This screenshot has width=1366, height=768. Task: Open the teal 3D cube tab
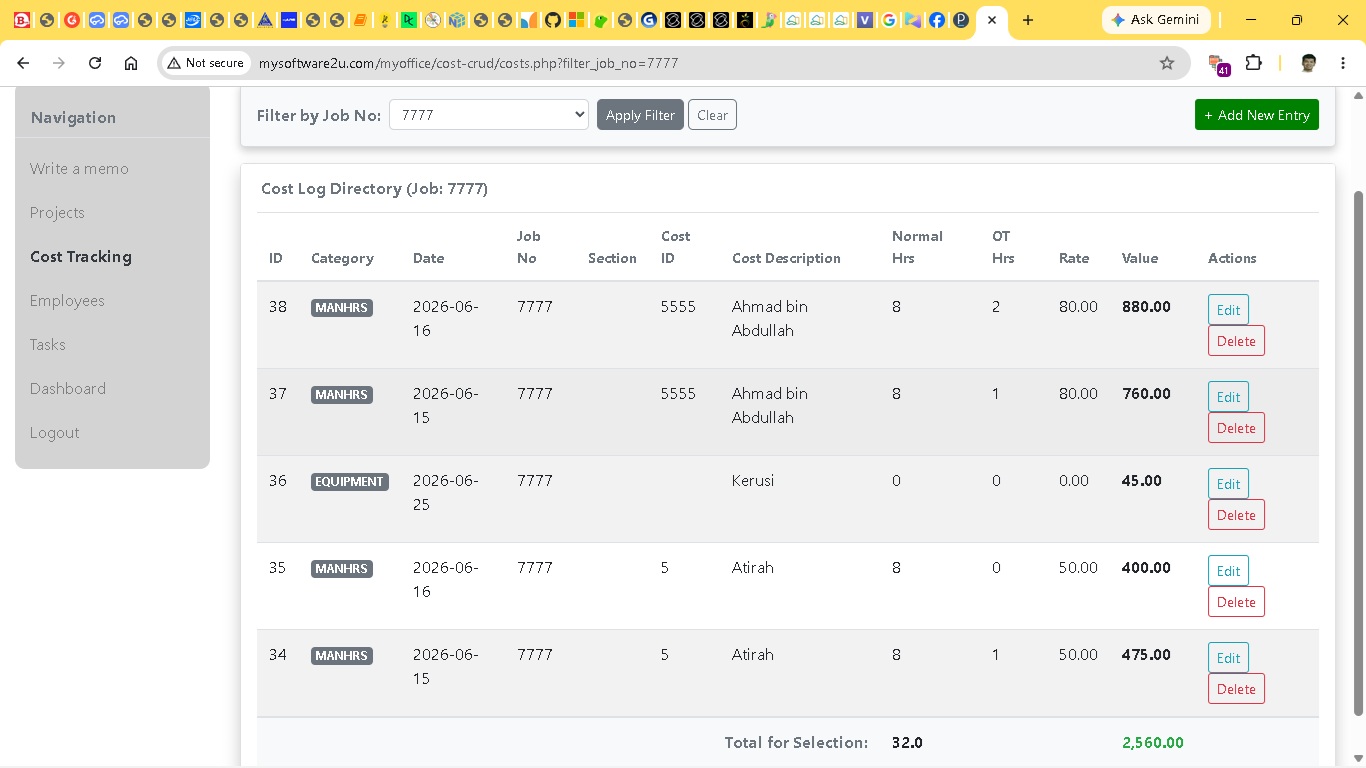click(457, 20)
